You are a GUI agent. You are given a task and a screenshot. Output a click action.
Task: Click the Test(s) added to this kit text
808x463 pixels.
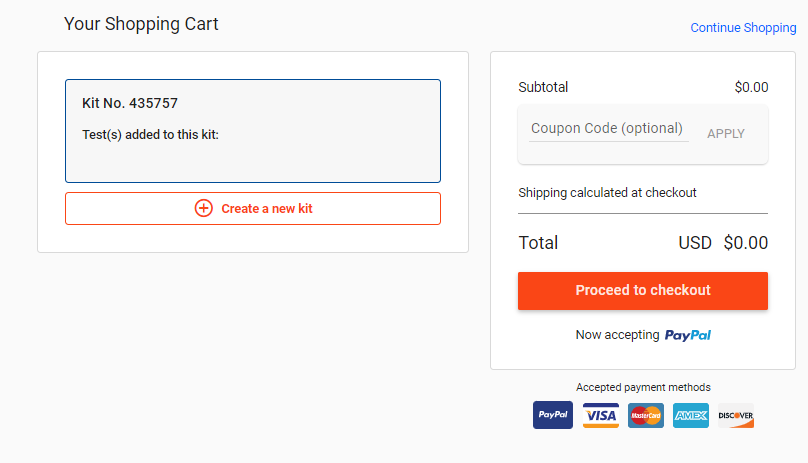(x=150, y=135)
